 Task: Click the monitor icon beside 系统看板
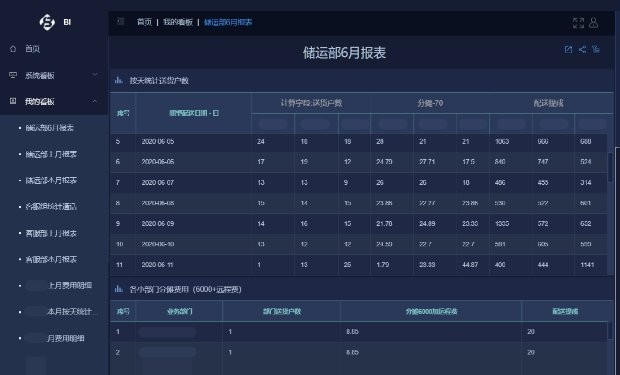click(x=13, y=75)
